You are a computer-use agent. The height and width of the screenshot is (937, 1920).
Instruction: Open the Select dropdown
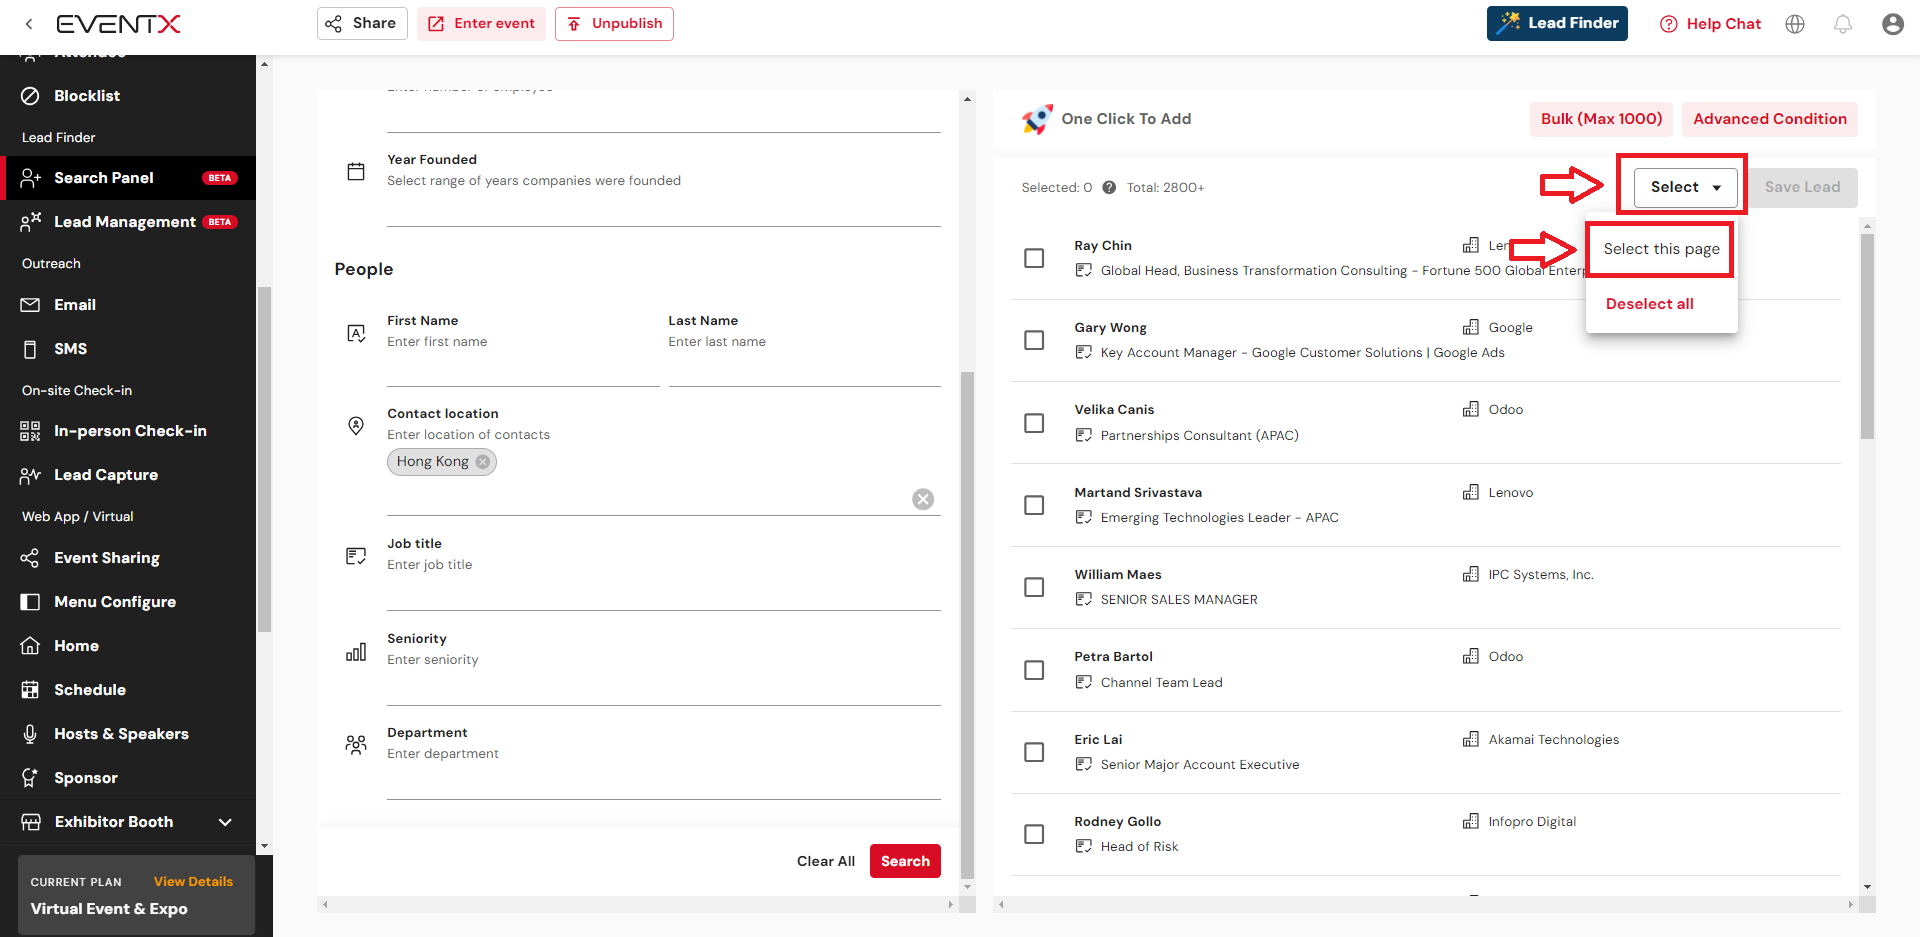pyautogui.click(x=1685, y=187)
